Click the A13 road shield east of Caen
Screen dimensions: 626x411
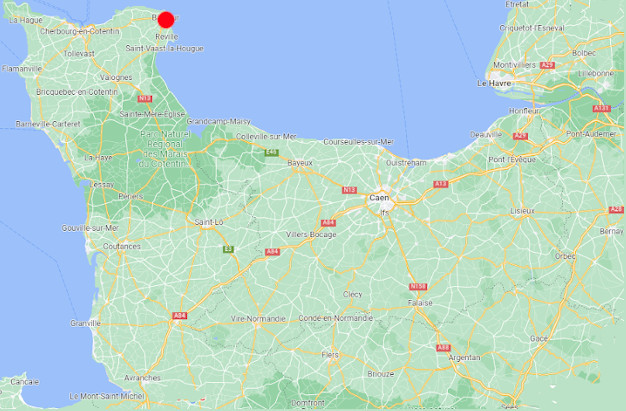[x=441, y=184]
